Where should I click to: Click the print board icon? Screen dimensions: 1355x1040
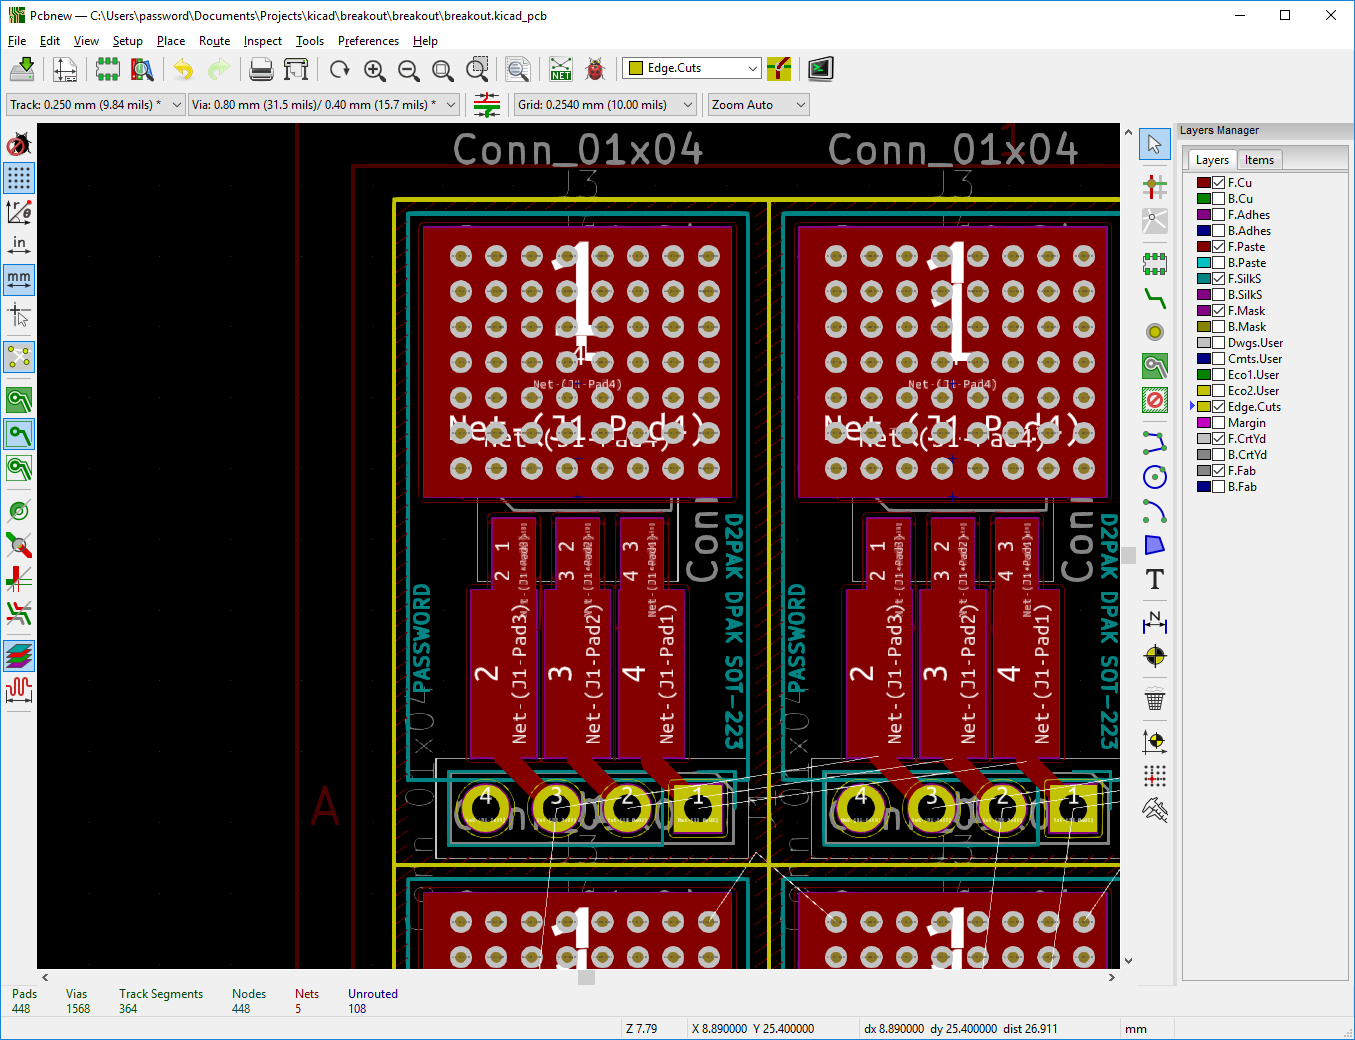point(261,69)
